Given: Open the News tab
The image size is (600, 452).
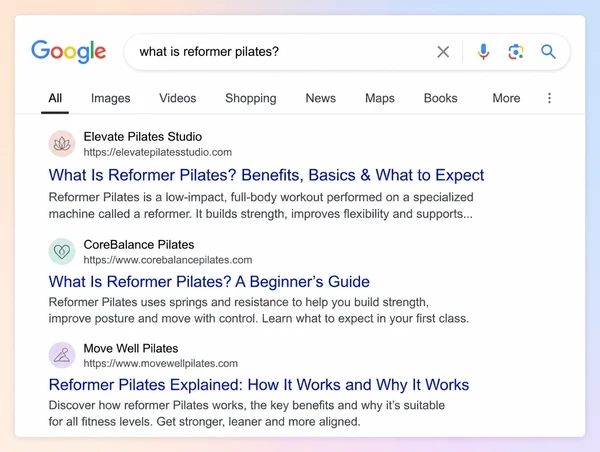Looking at the screenshot, I should (321, 98).
